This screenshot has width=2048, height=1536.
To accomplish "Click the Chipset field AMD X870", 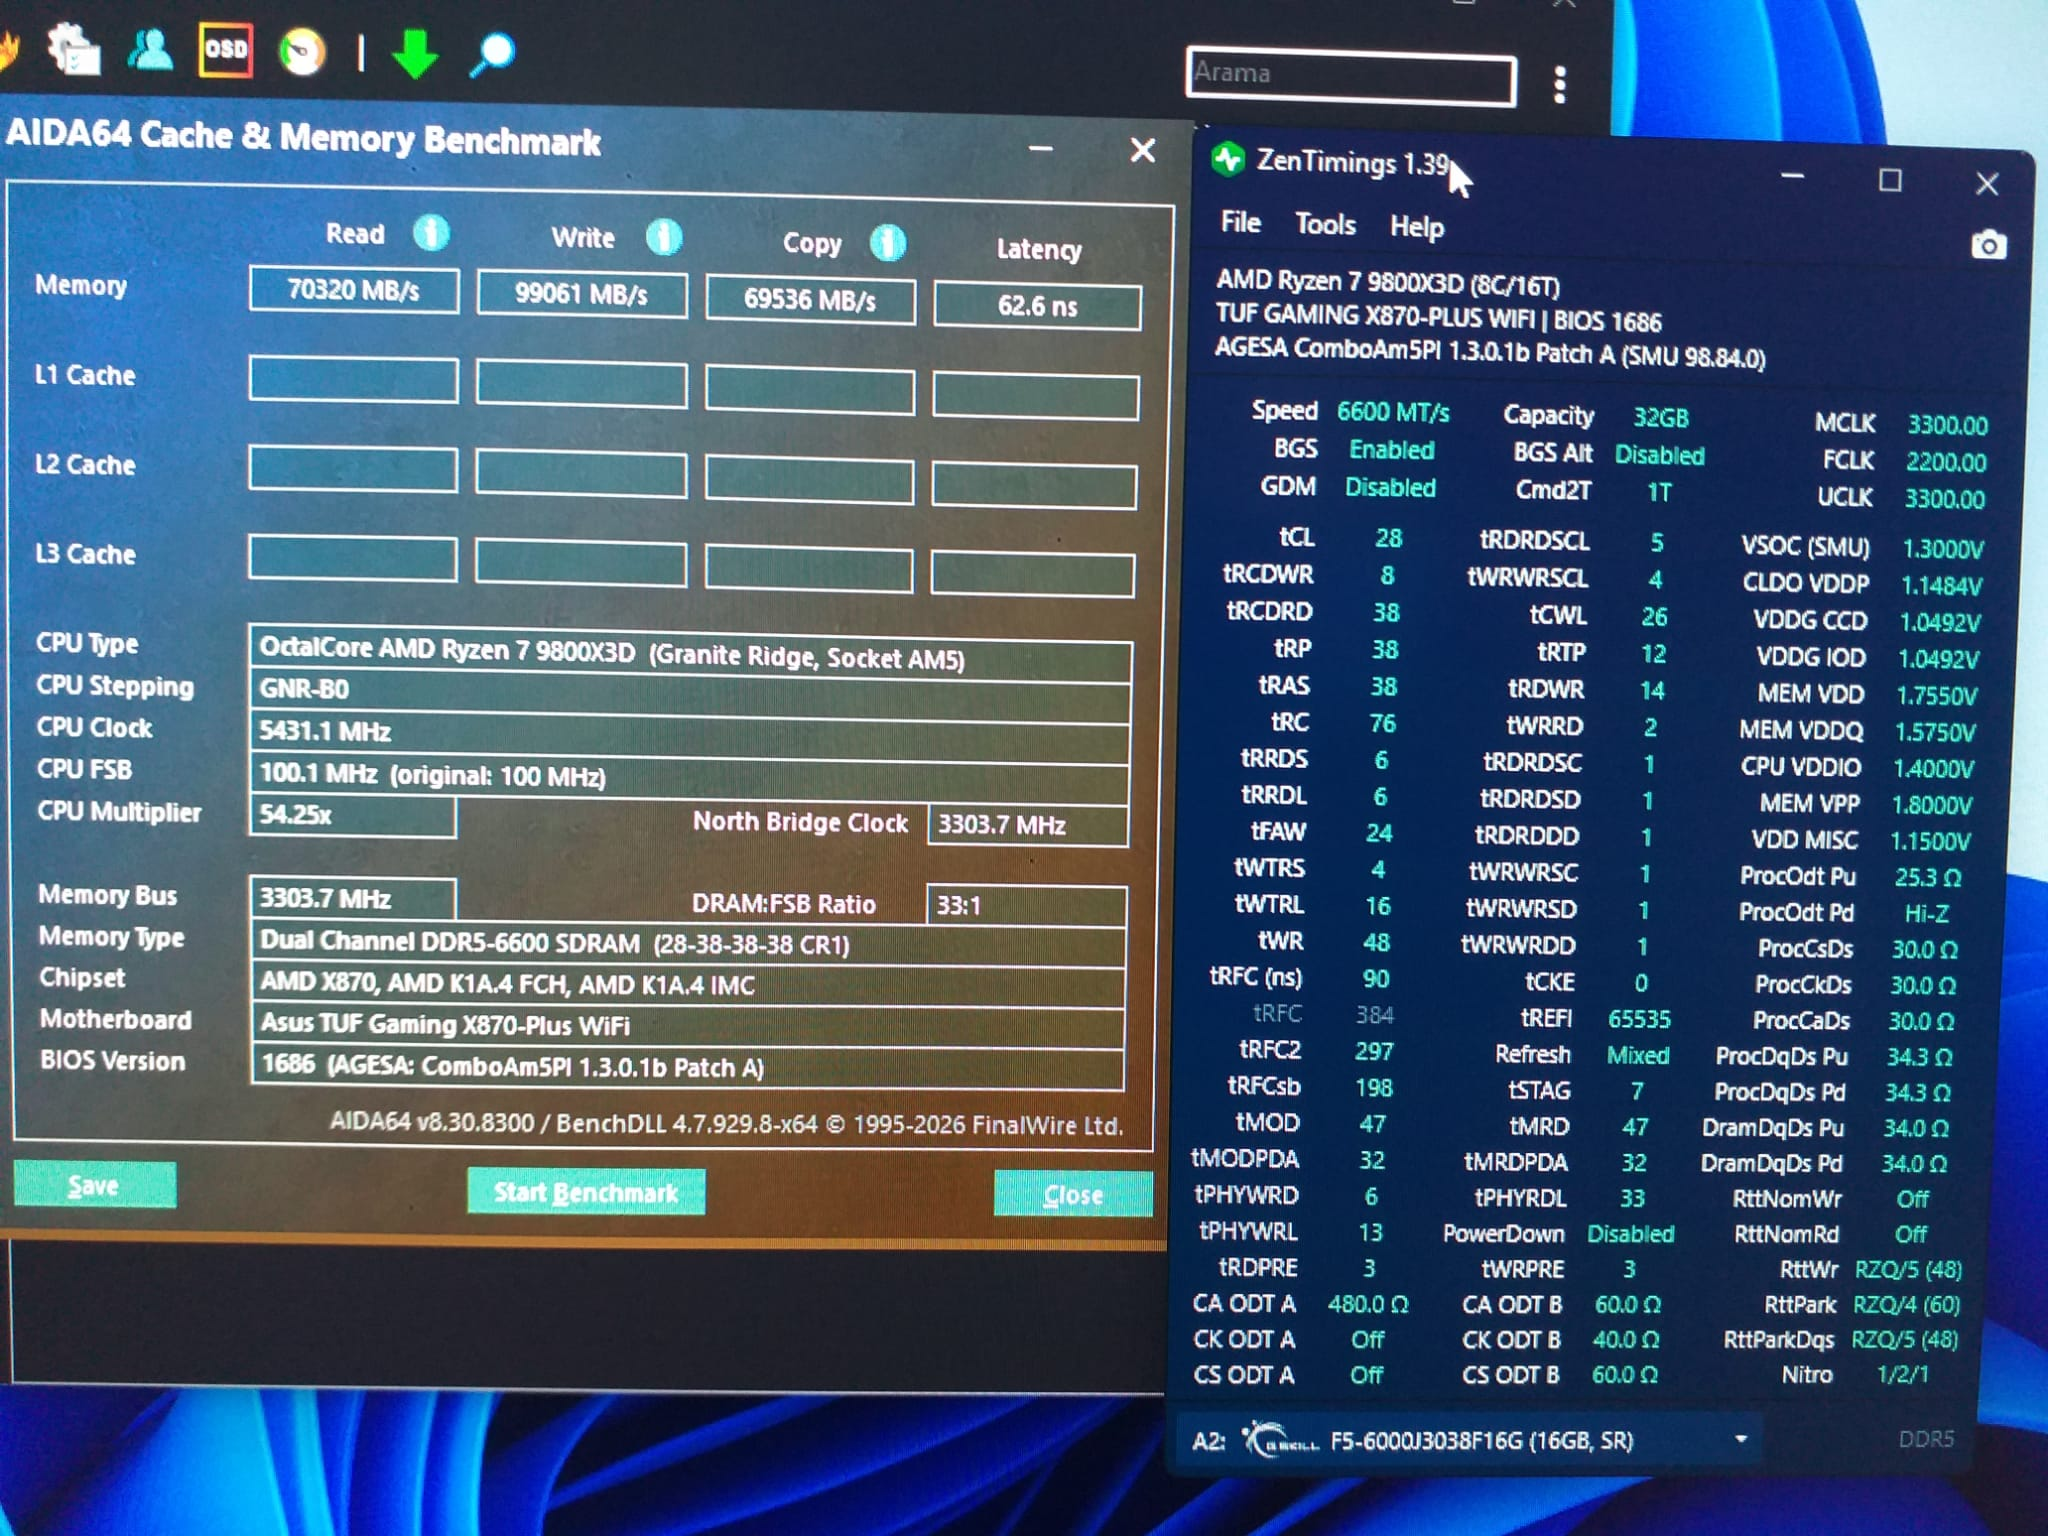I will (x=688, y=985).
